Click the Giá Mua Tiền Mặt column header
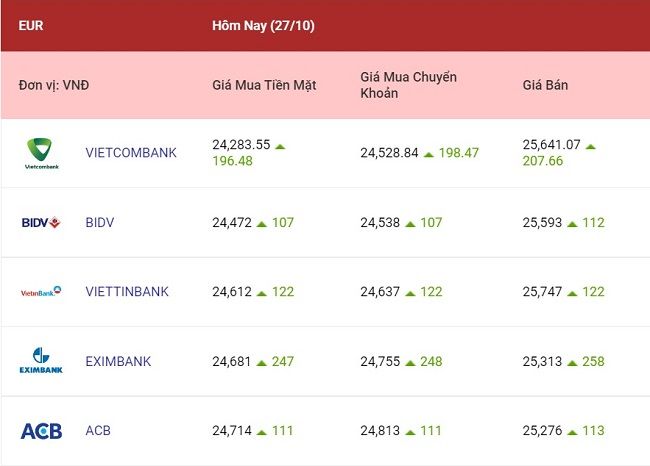Viewport: 650px width, 466px height. (264, 85)
